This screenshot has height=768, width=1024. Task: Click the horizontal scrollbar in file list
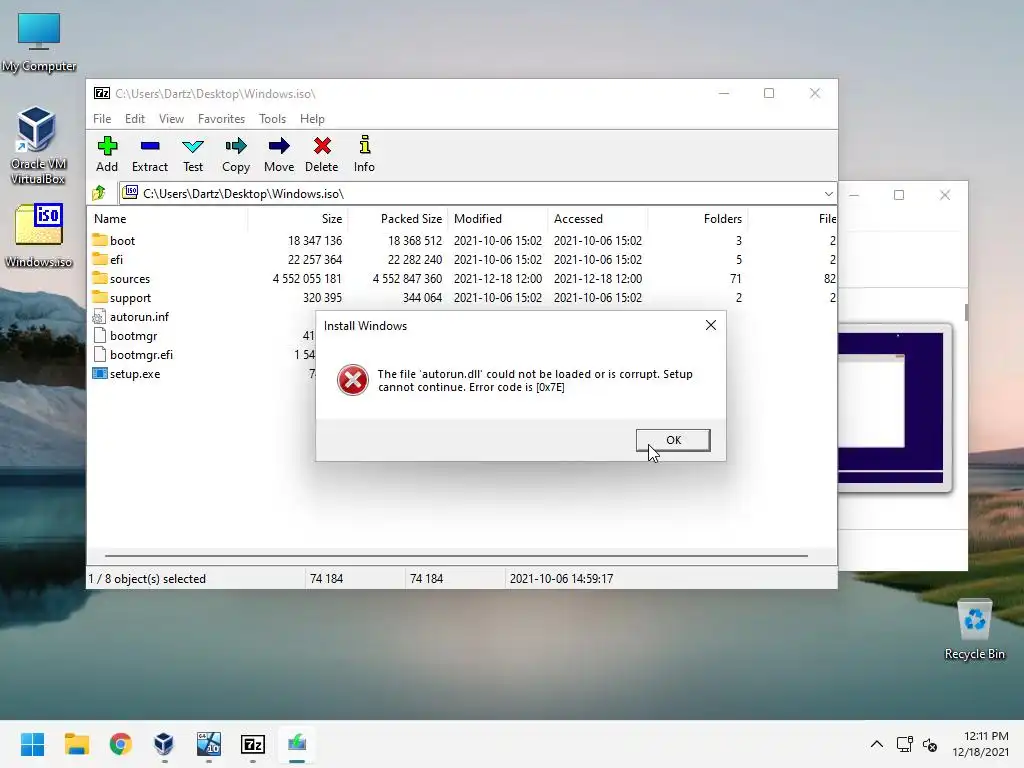(456, 556)
